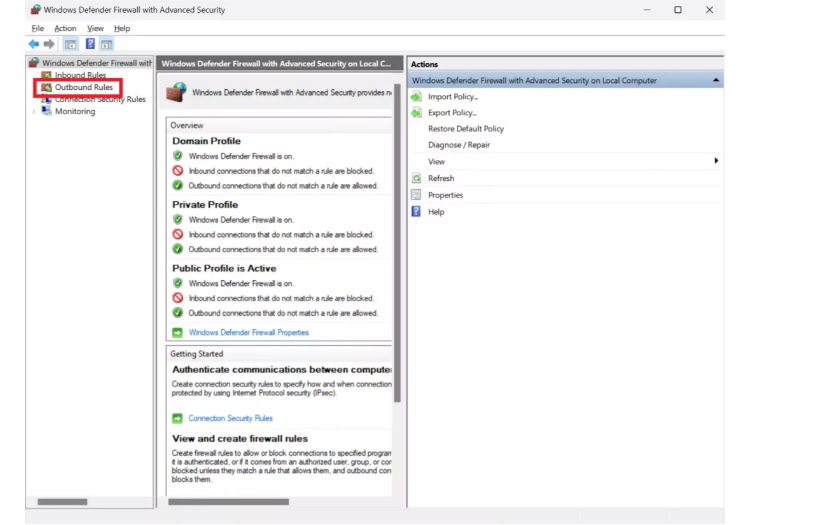
Task: Click Help in the Actions pane
Action: coord(436,212)
